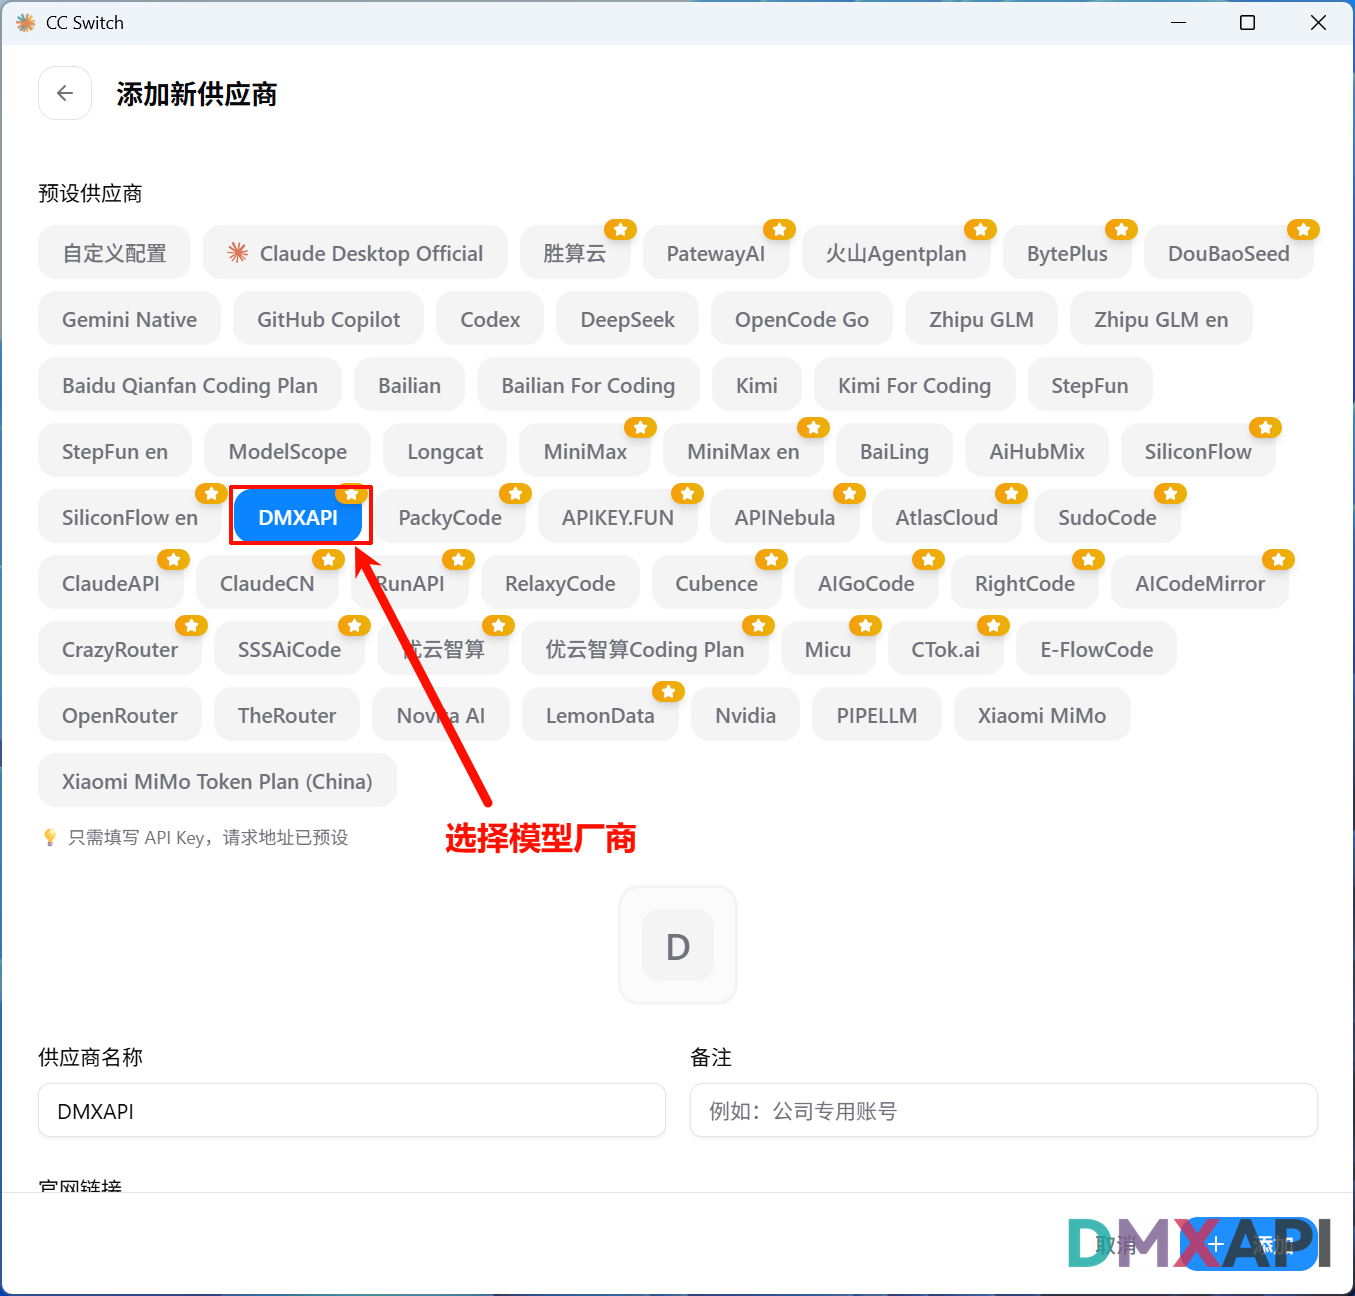Screen dimensions: 1355x1296
Task: Select the highlighted DMXAPI preset
Action: (x=298, y=517)
